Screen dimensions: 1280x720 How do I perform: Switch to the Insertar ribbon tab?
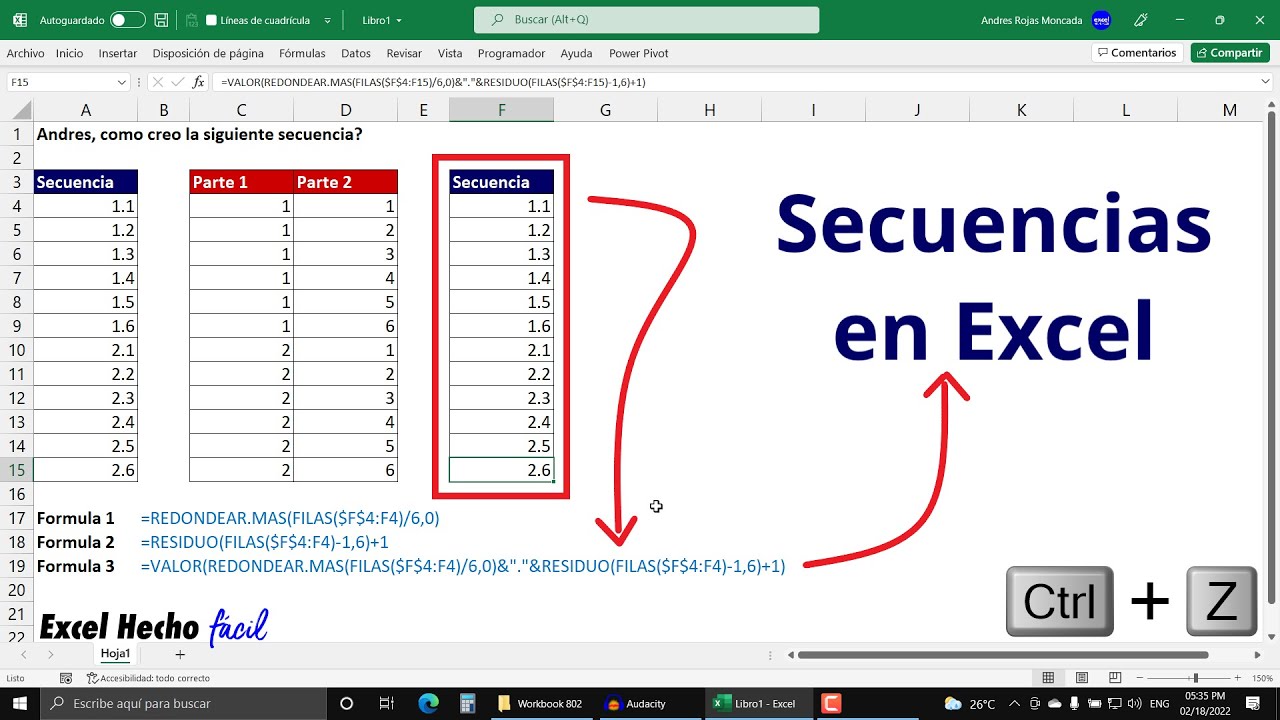[118, 53]
